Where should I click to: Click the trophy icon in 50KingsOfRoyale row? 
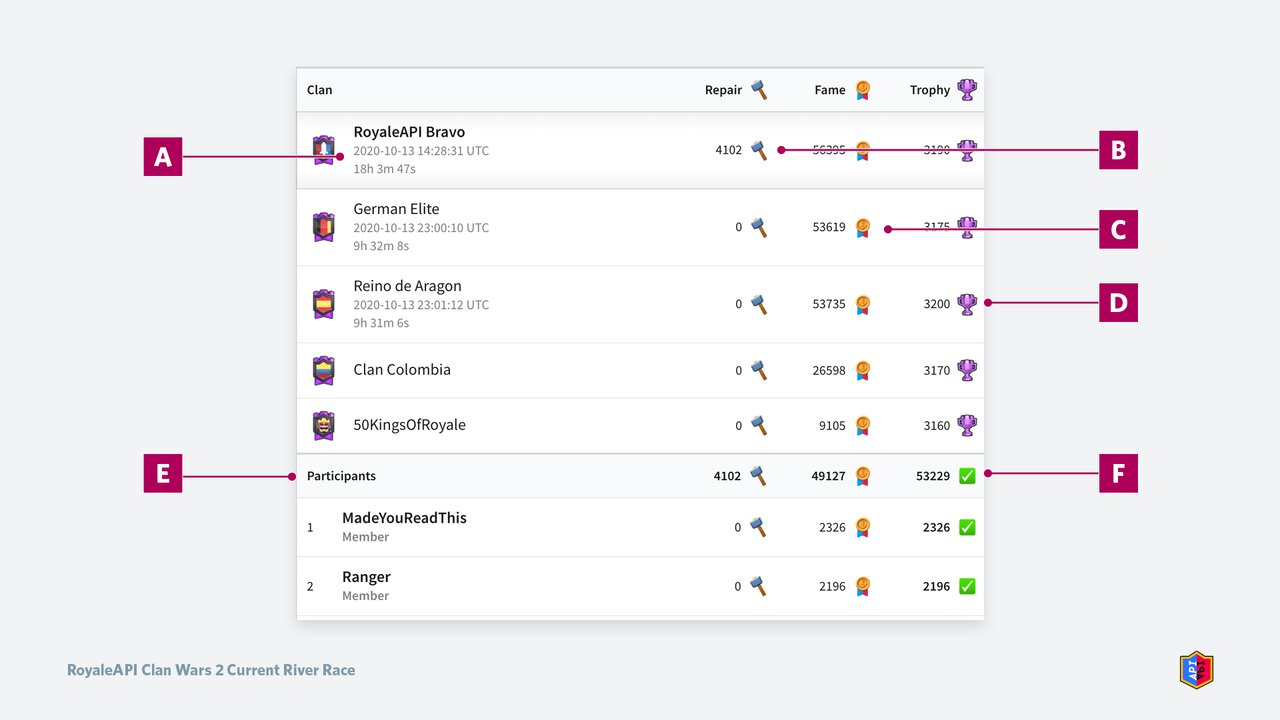pos(967,425)
